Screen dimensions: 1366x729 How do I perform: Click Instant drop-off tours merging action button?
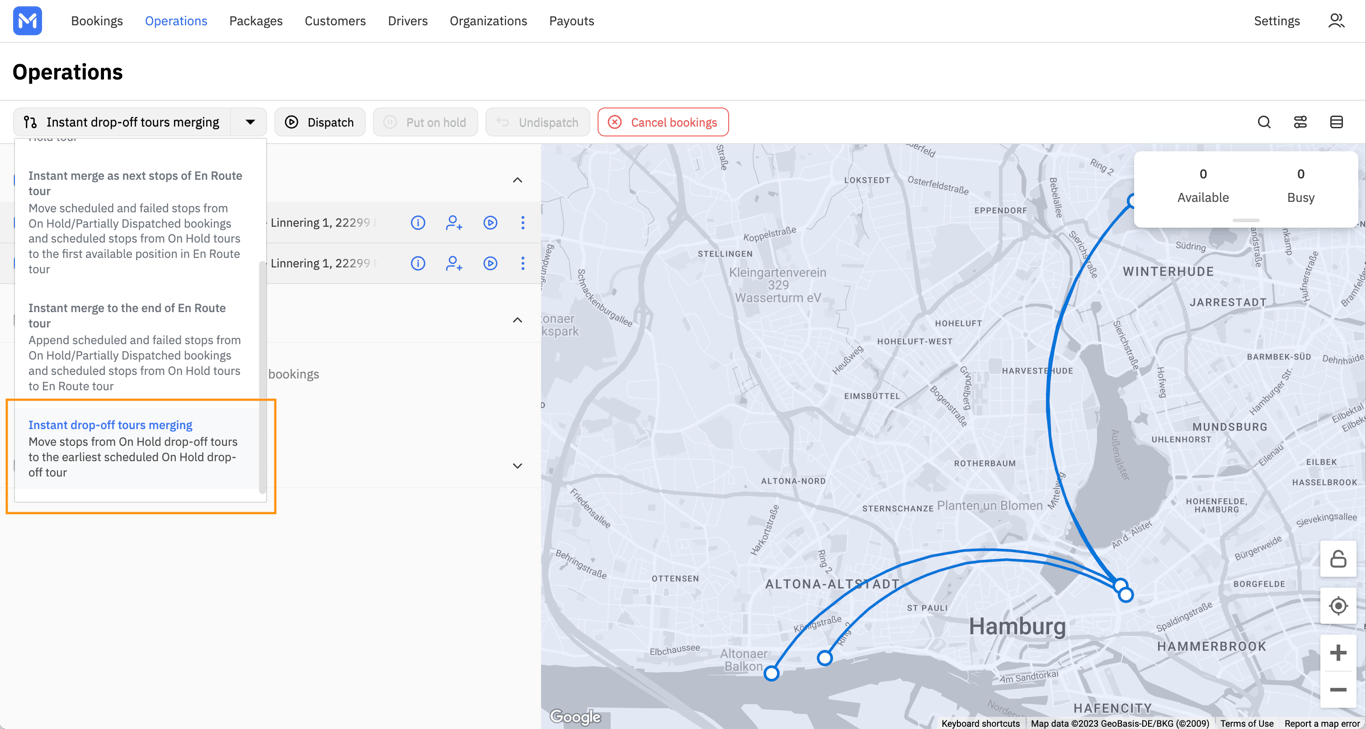click(122, 122)
